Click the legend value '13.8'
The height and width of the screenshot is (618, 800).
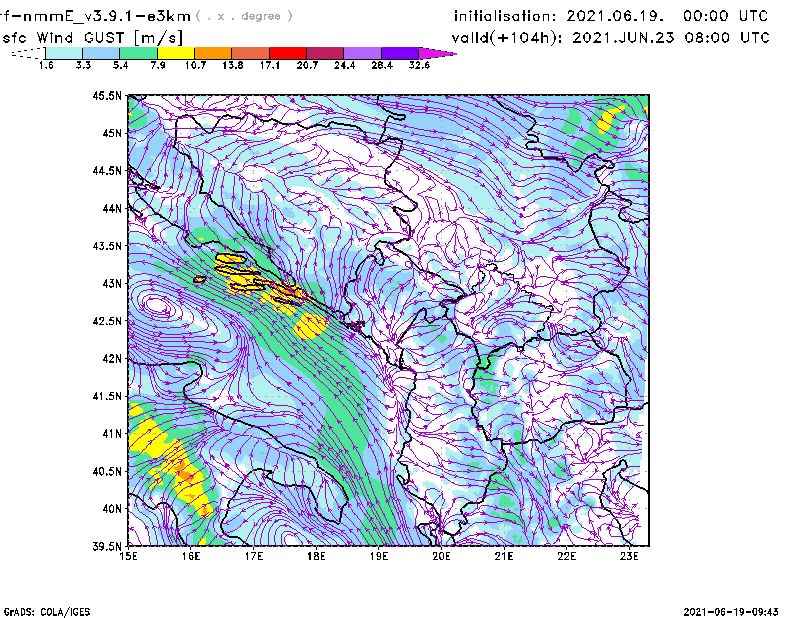[232, 65]
